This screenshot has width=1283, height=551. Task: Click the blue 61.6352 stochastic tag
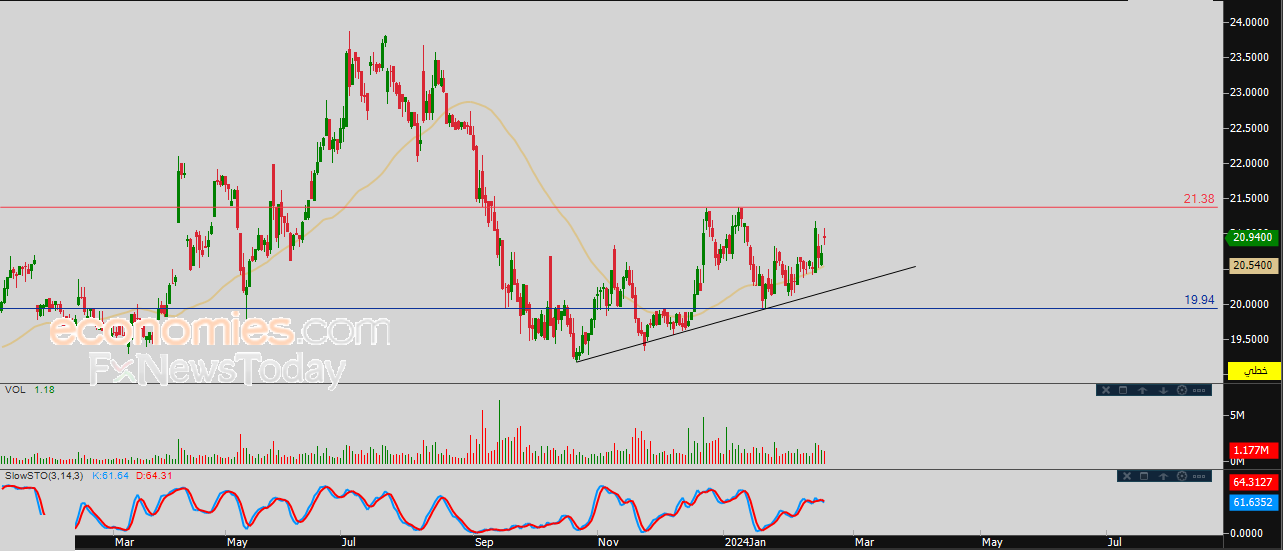(x=1253, y=502)
